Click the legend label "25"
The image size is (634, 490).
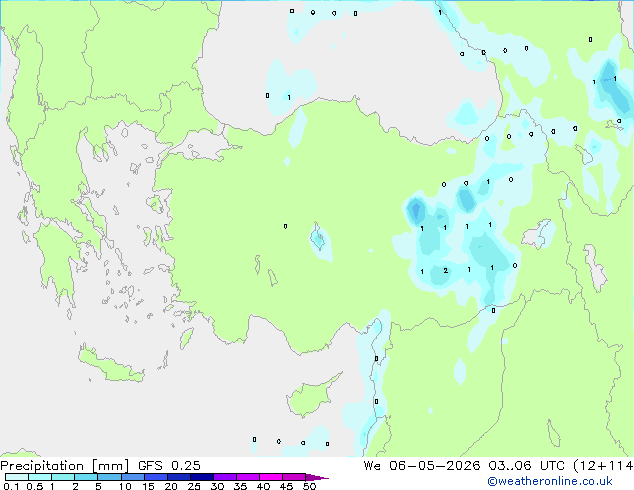tap(194, 486)
